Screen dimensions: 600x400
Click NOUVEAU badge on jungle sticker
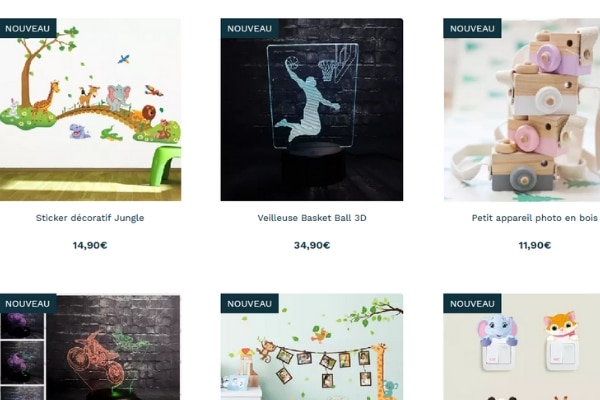(28, 28)
